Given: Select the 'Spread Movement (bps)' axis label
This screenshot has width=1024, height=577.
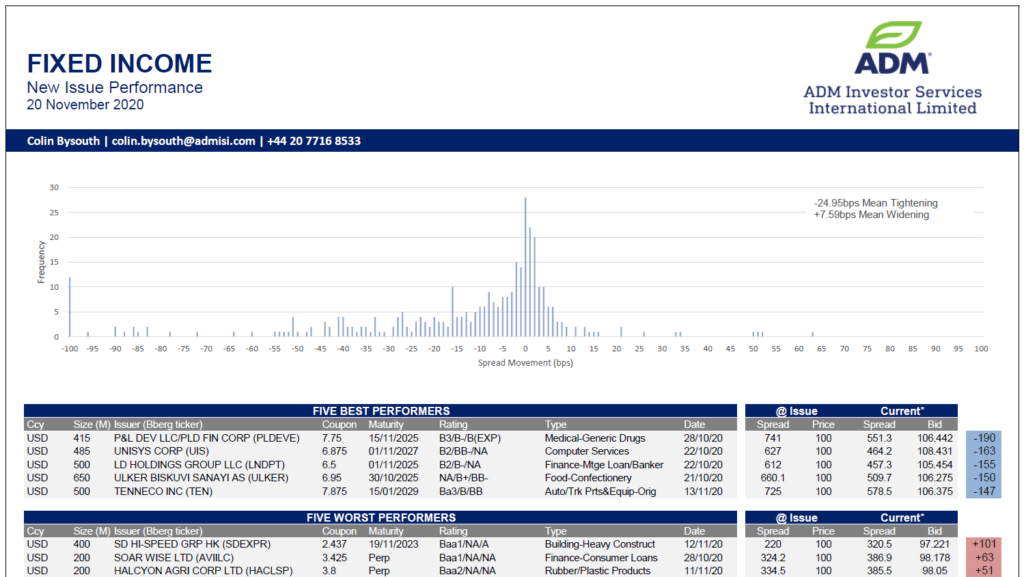Looking at the screenshot, I should [x=526, y=363].
